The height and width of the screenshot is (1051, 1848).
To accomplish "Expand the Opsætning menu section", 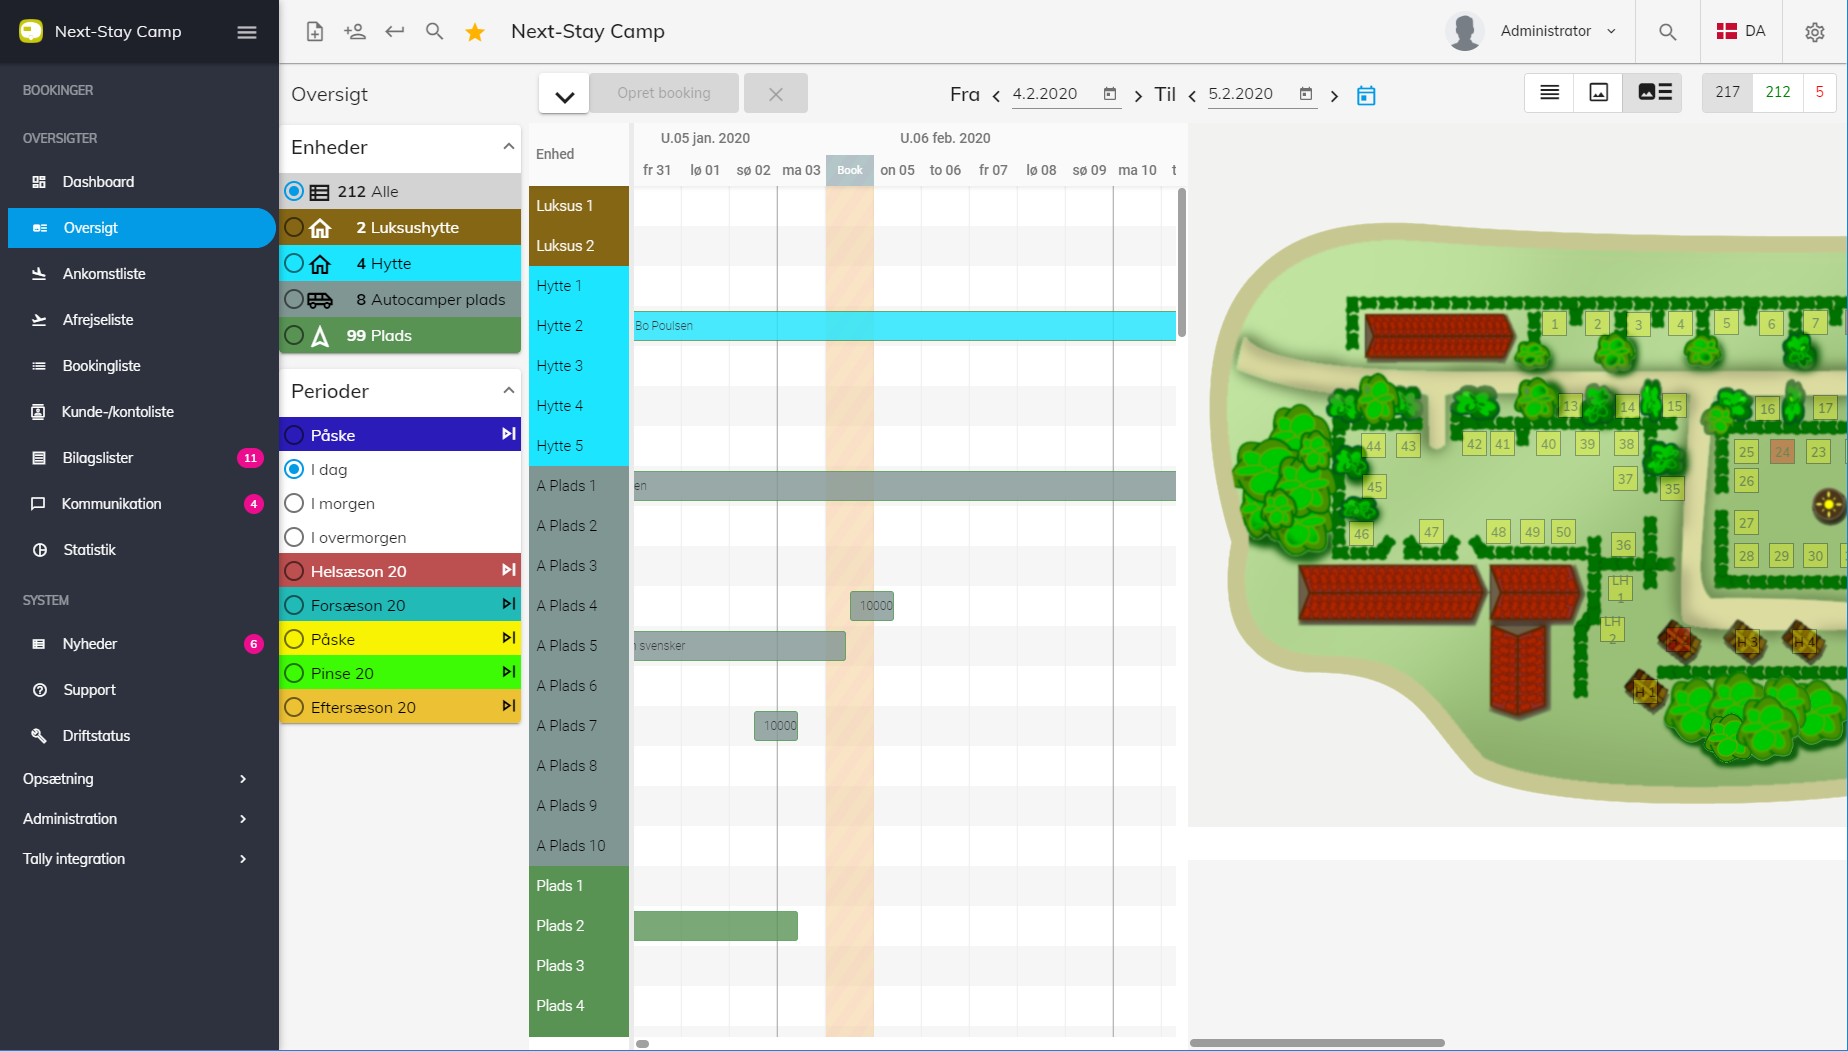I will click(139, 779).
